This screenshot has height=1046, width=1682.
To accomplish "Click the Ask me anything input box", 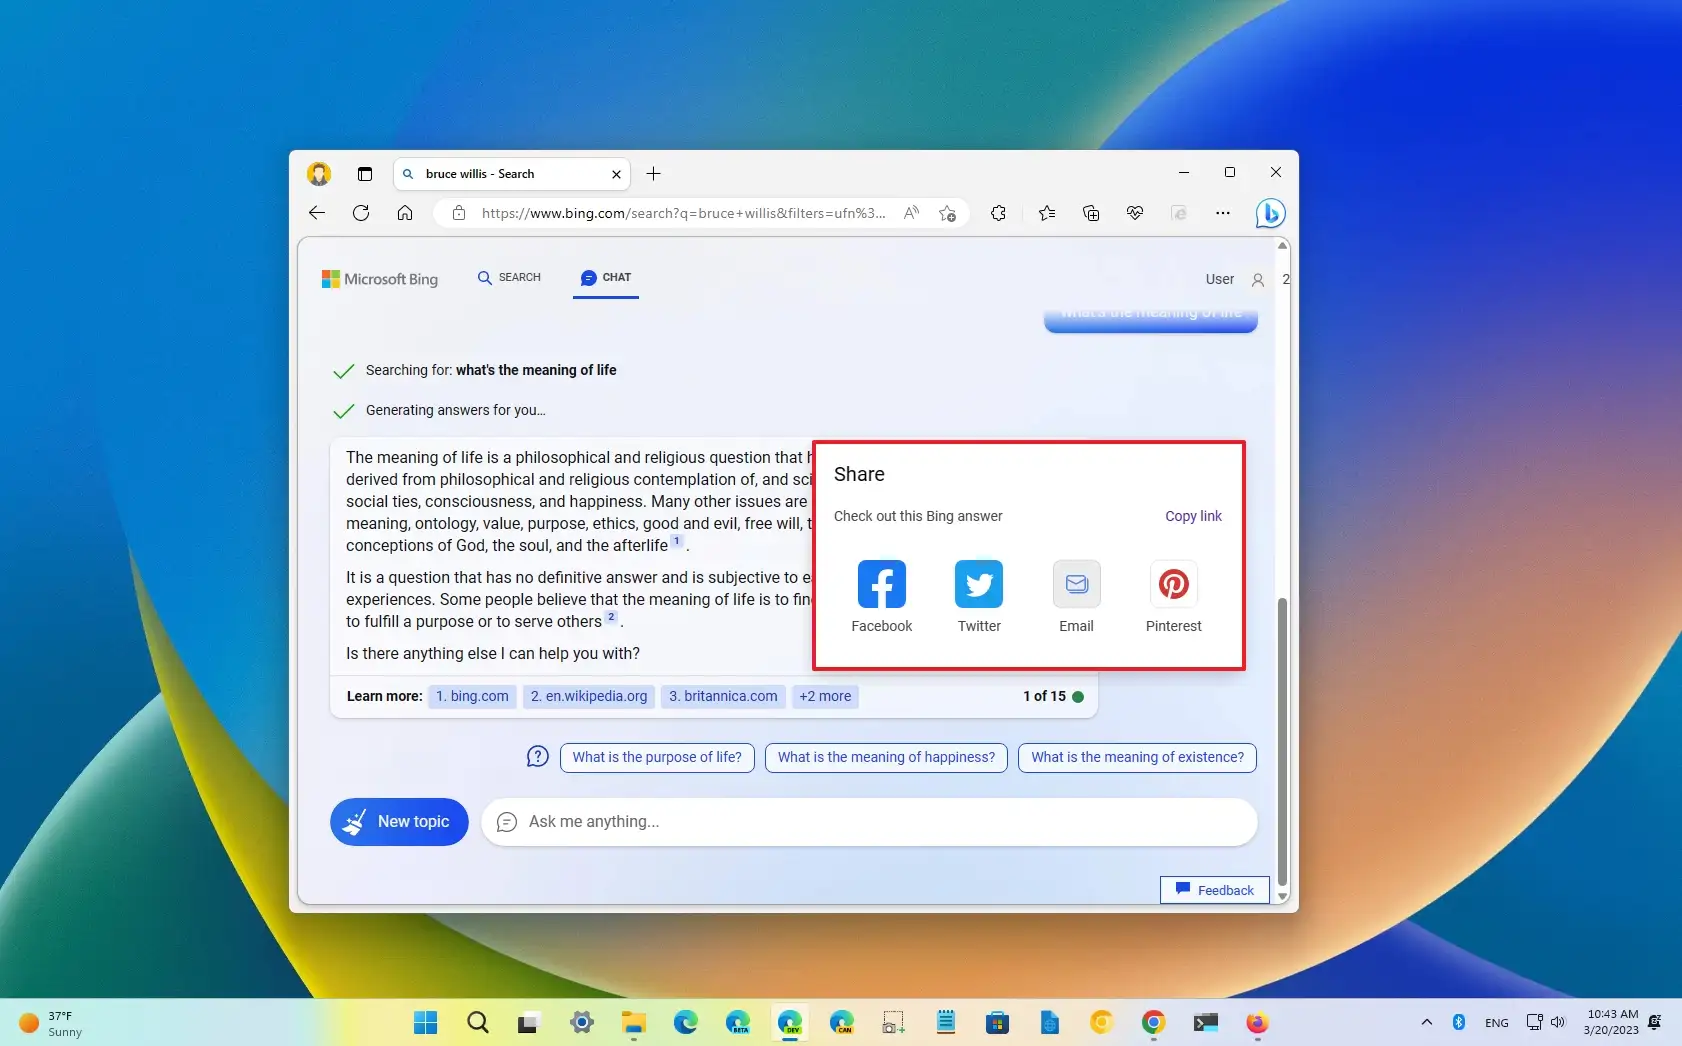I will (x=868, y=822).
